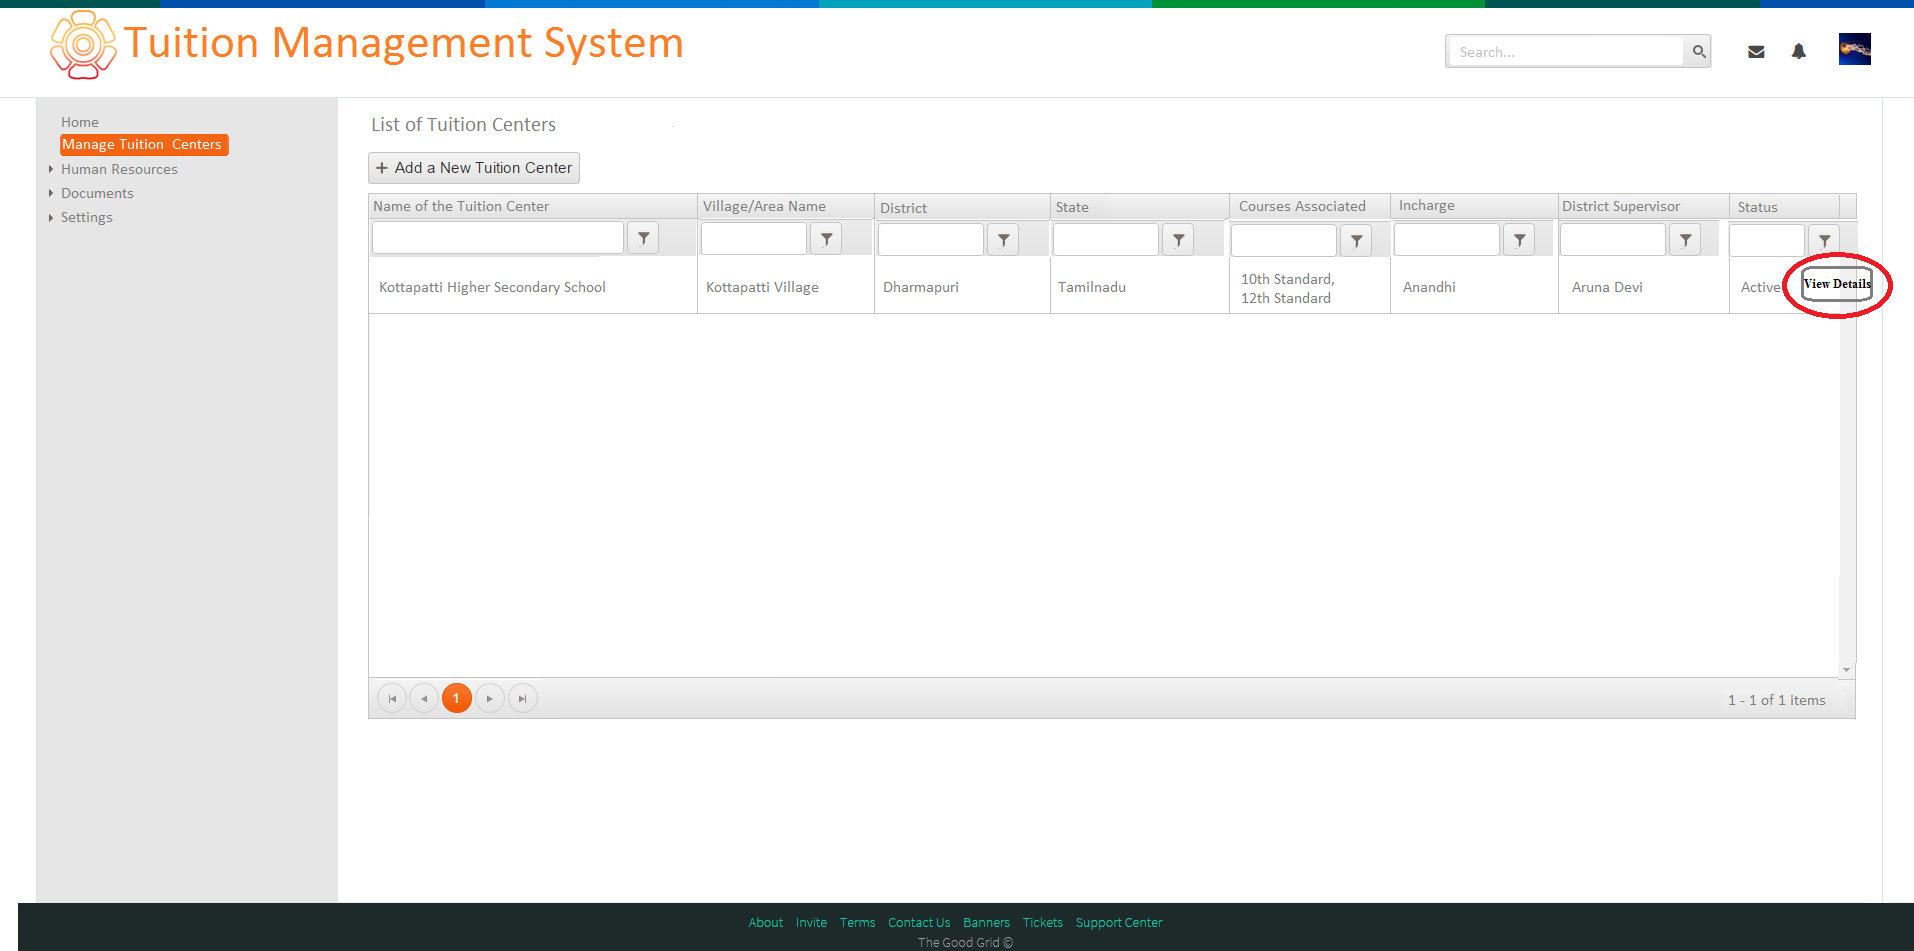Click the tuition center name filter field

click(498, 238)
